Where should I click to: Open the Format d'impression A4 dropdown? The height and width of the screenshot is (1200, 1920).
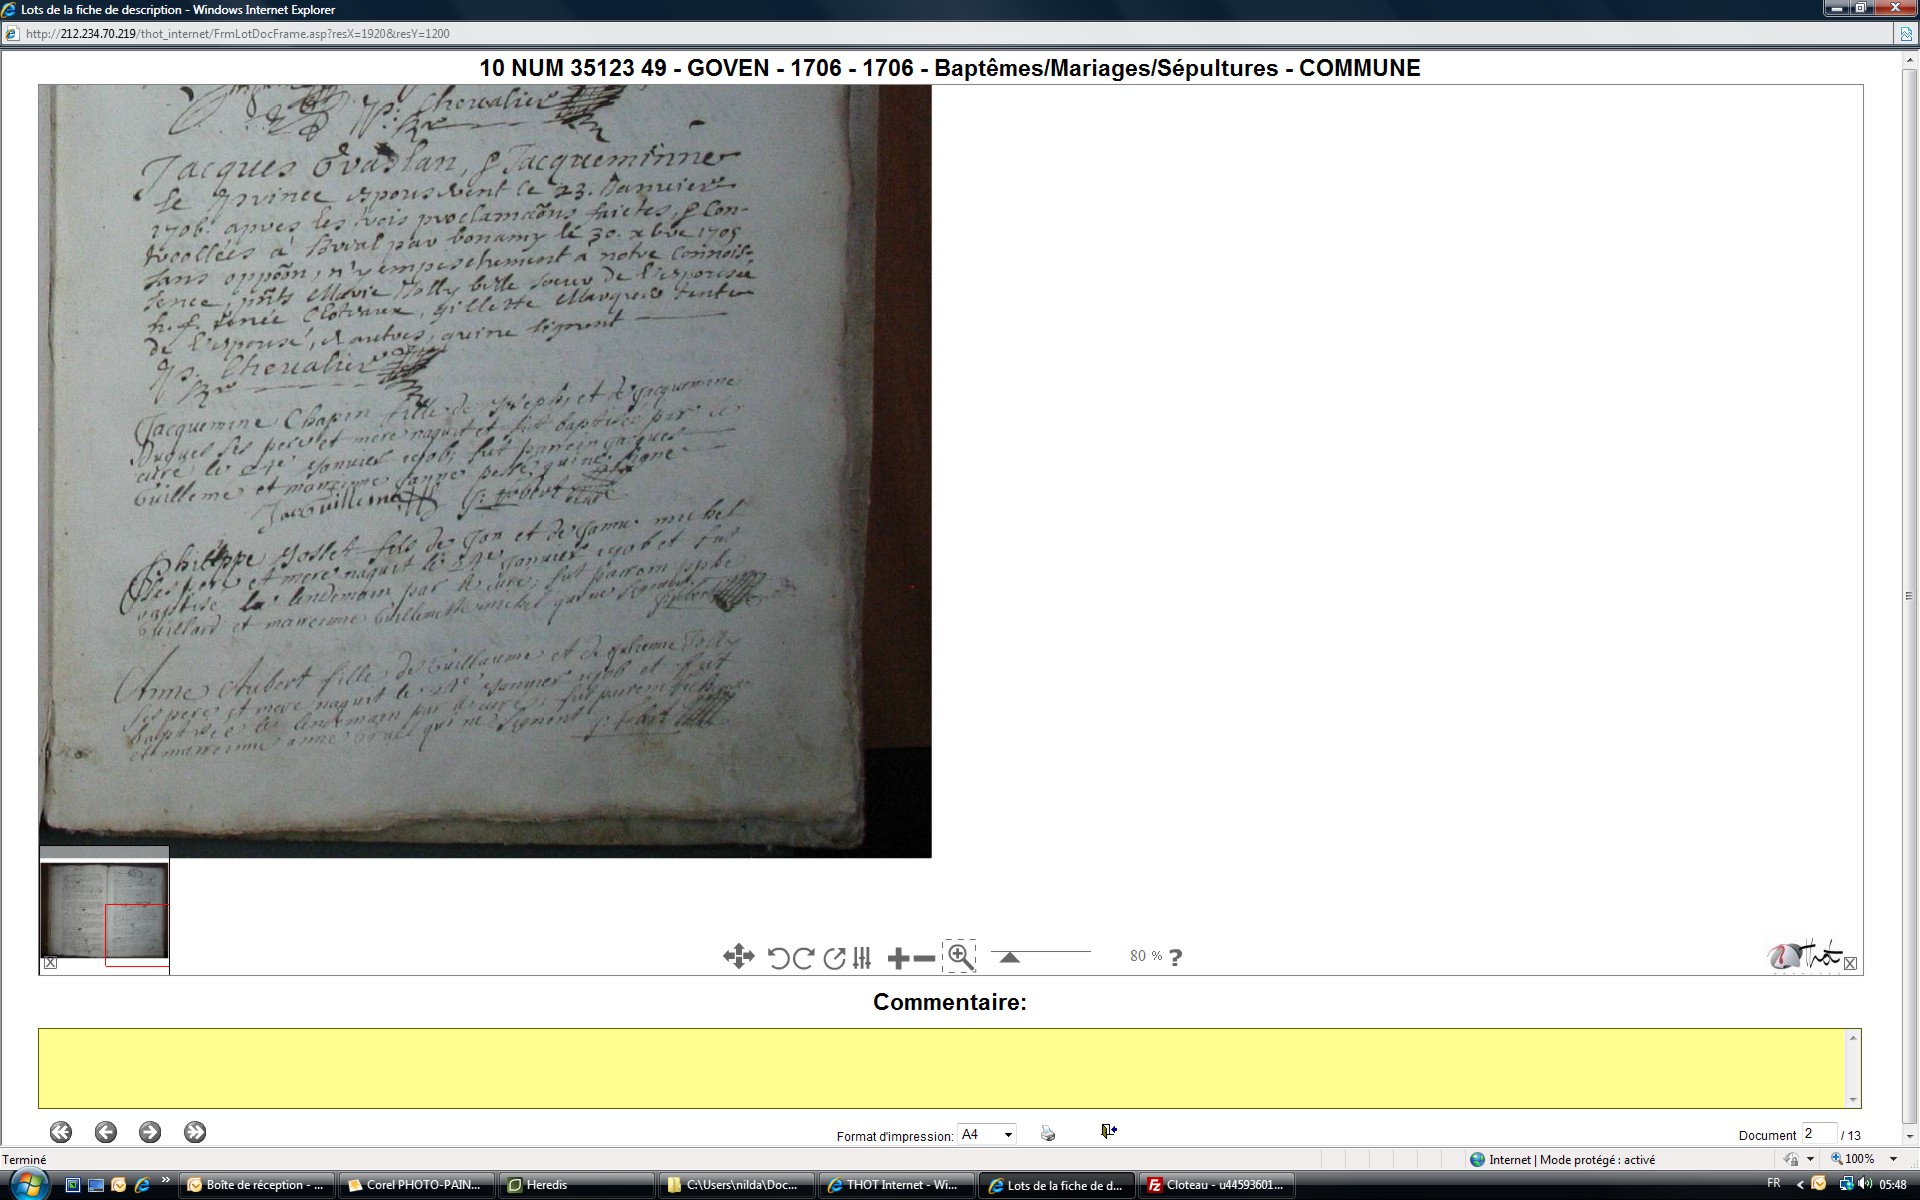1008,1134
